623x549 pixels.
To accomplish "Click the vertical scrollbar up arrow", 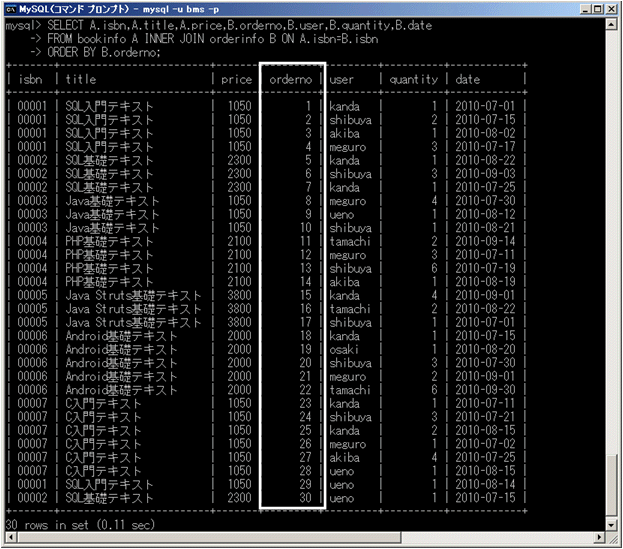I will coord(611,24).
